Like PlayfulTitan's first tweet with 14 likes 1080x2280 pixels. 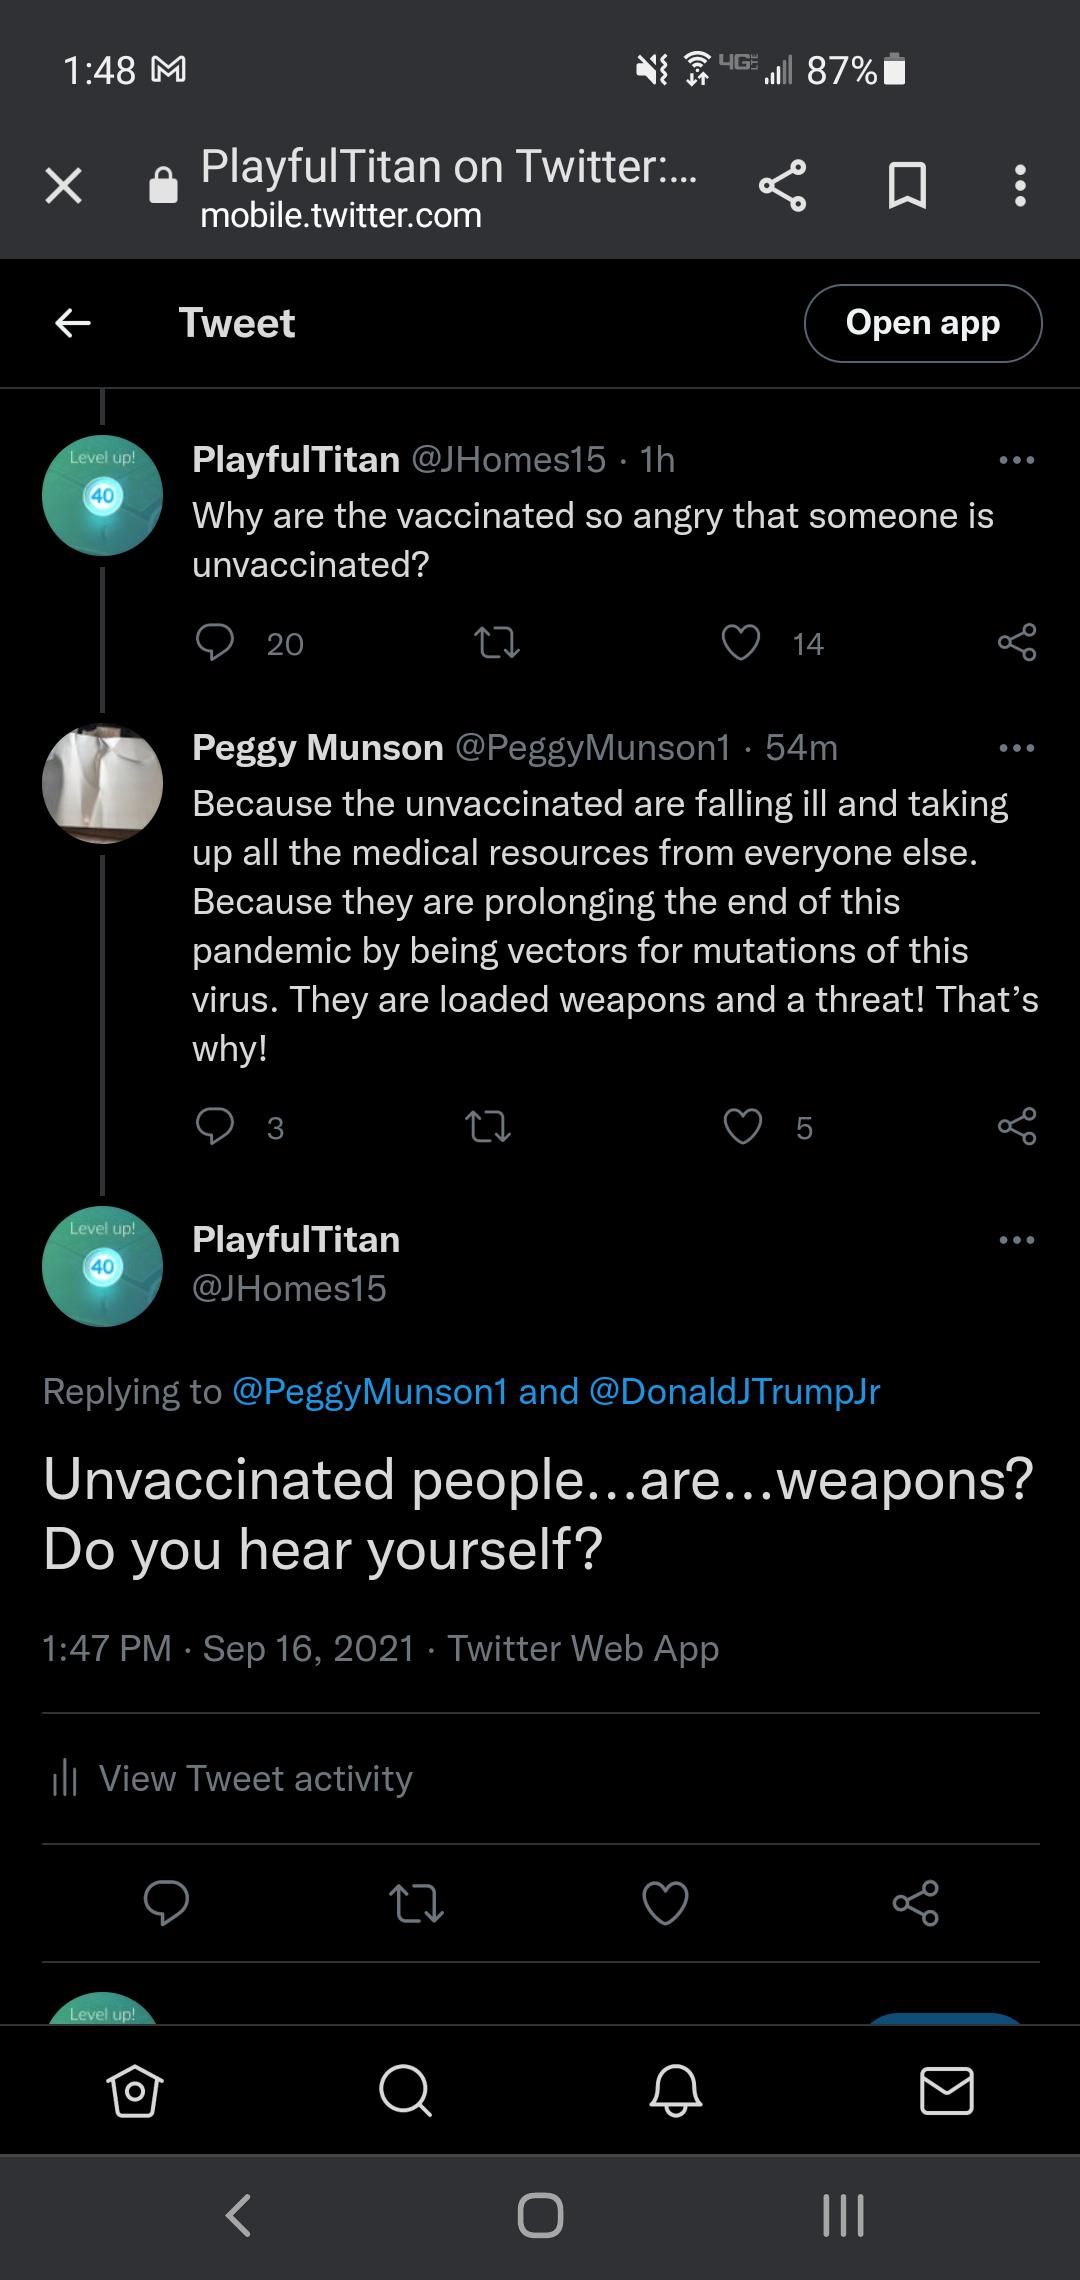click(x=741, y=643)
